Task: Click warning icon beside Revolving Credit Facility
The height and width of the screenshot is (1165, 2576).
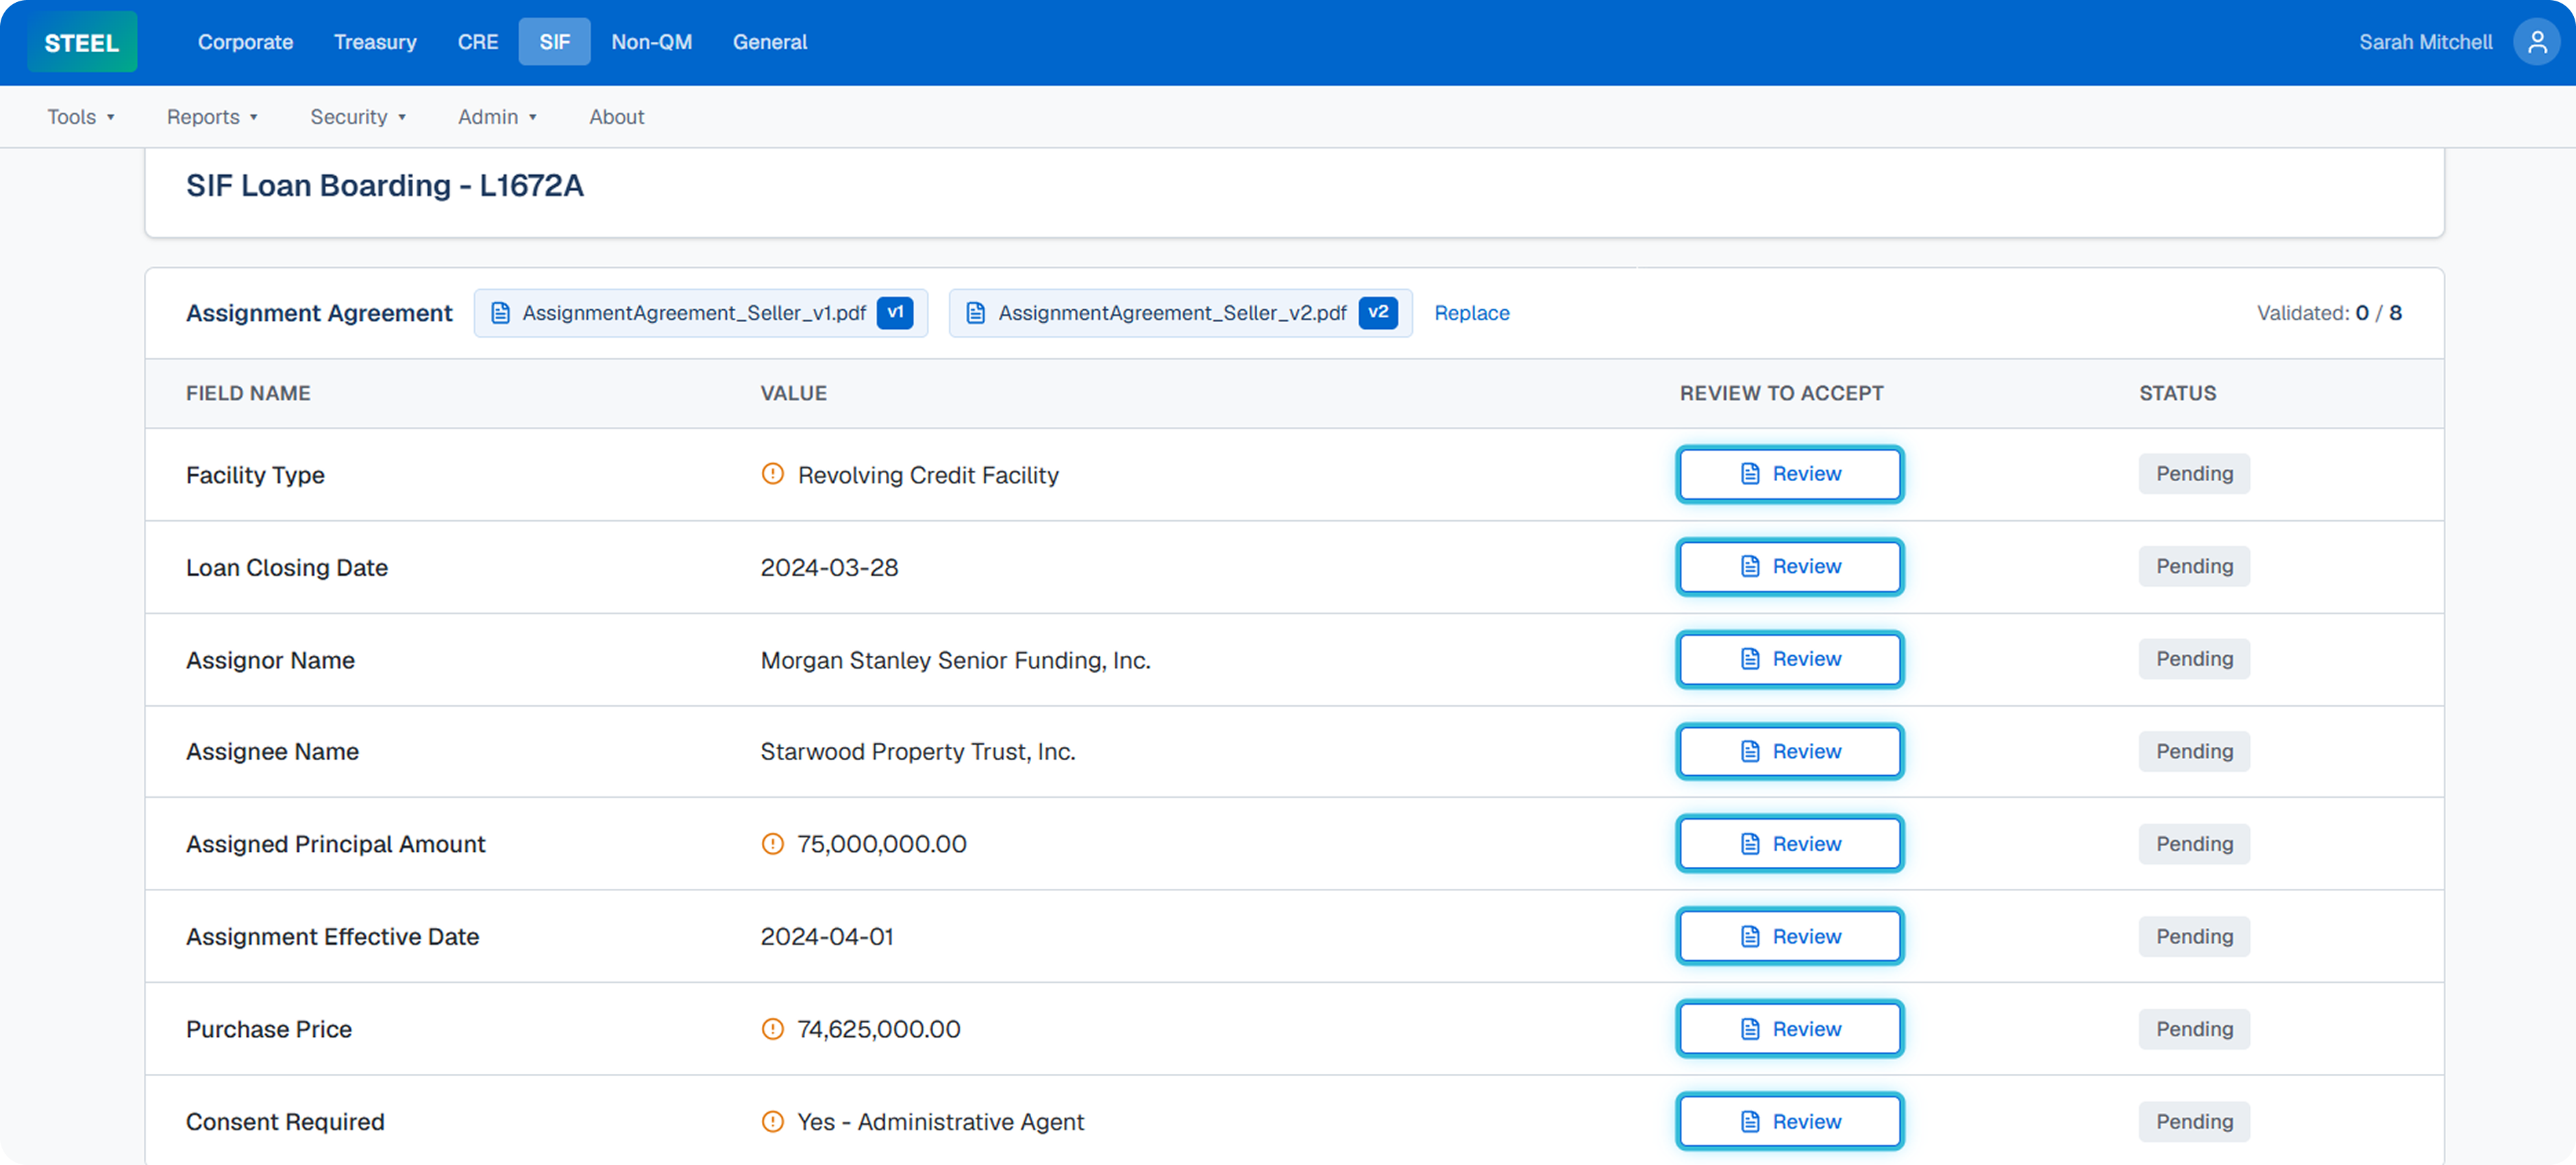Action: 772,474
